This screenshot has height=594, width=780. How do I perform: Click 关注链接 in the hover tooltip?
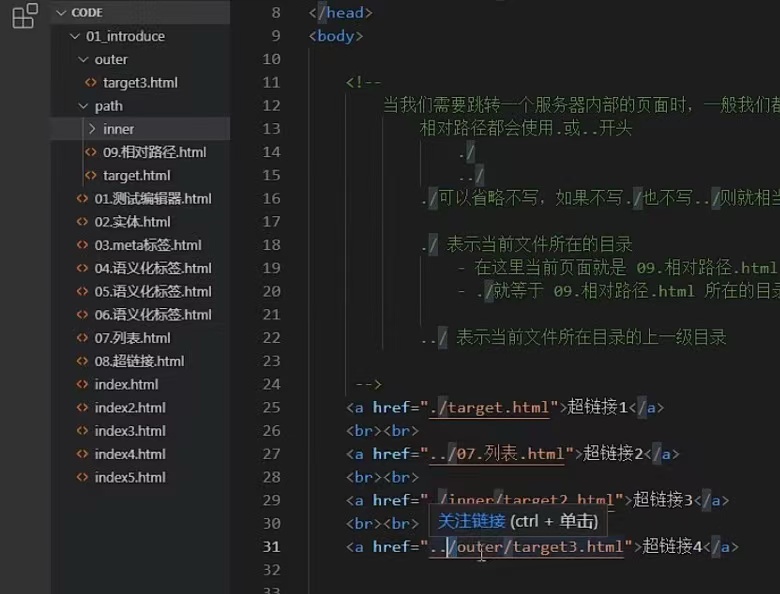[x=472, y=521]
